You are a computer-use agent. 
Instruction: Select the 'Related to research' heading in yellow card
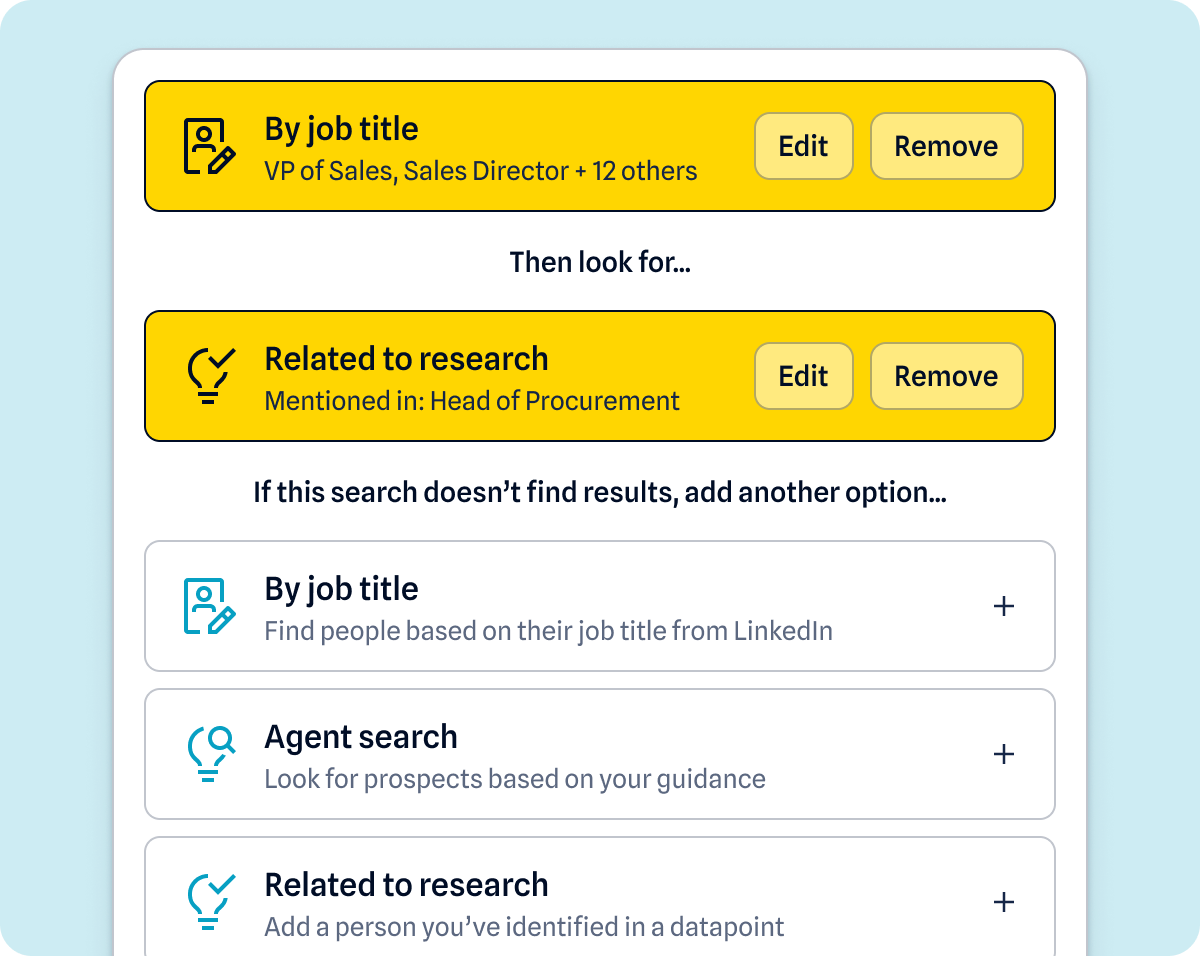click(x=406, y=359)
